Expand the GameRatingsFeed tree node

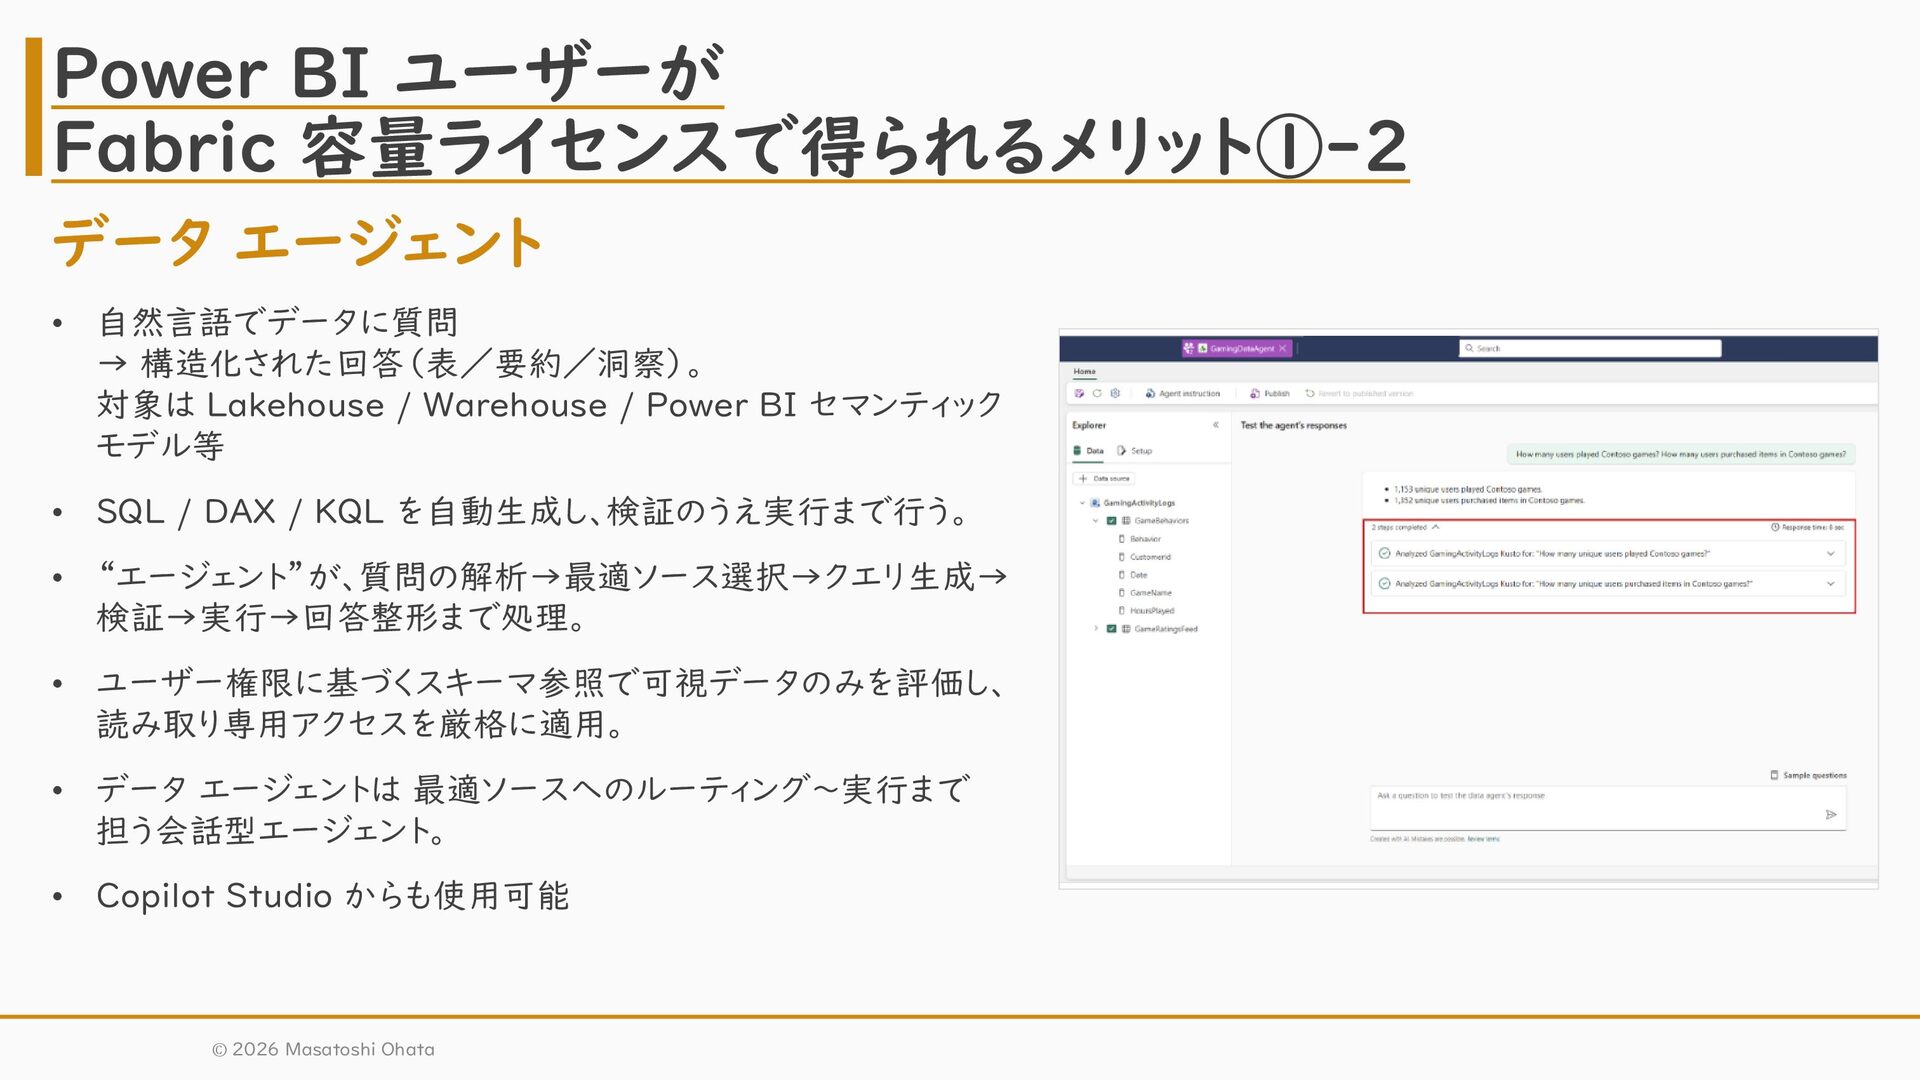click(1096, 629)
